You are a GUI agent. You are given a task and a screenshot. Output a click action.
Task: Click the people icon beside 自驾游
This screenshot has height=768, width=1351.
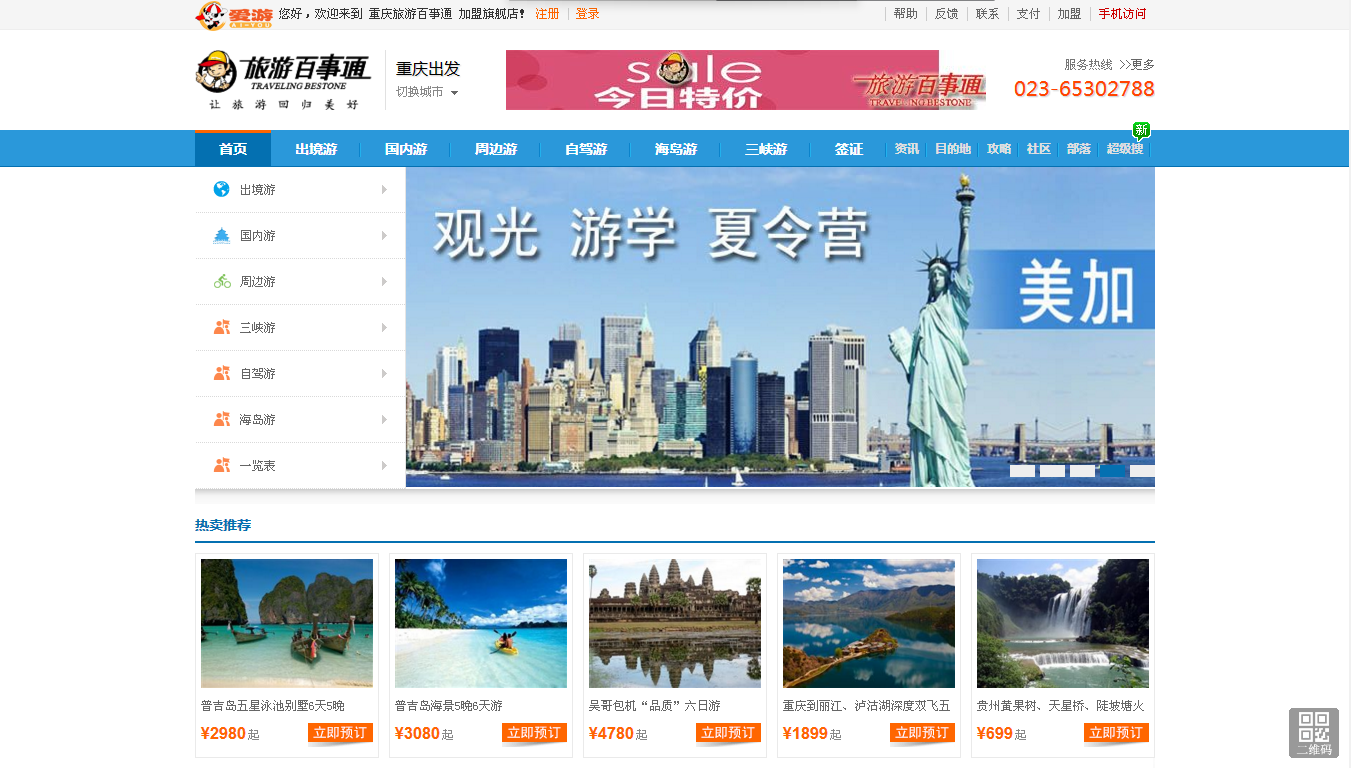pyautogui.click(x=222, y=373)
